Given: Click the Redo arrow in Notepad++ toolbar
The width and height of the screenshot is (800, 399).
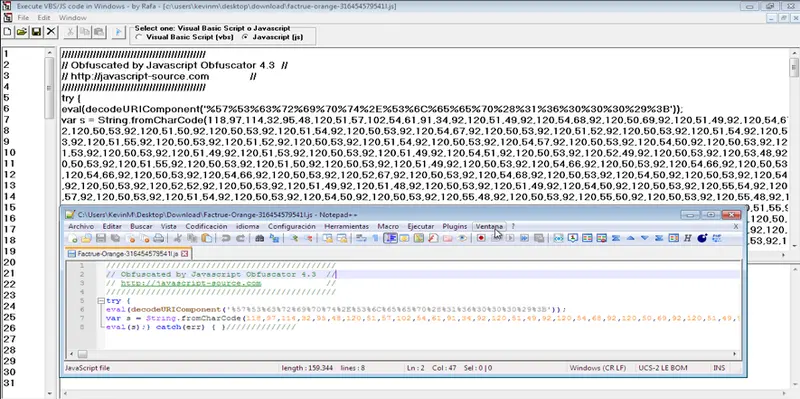Looking at the screenshot, I should click(x=240, y=238).
